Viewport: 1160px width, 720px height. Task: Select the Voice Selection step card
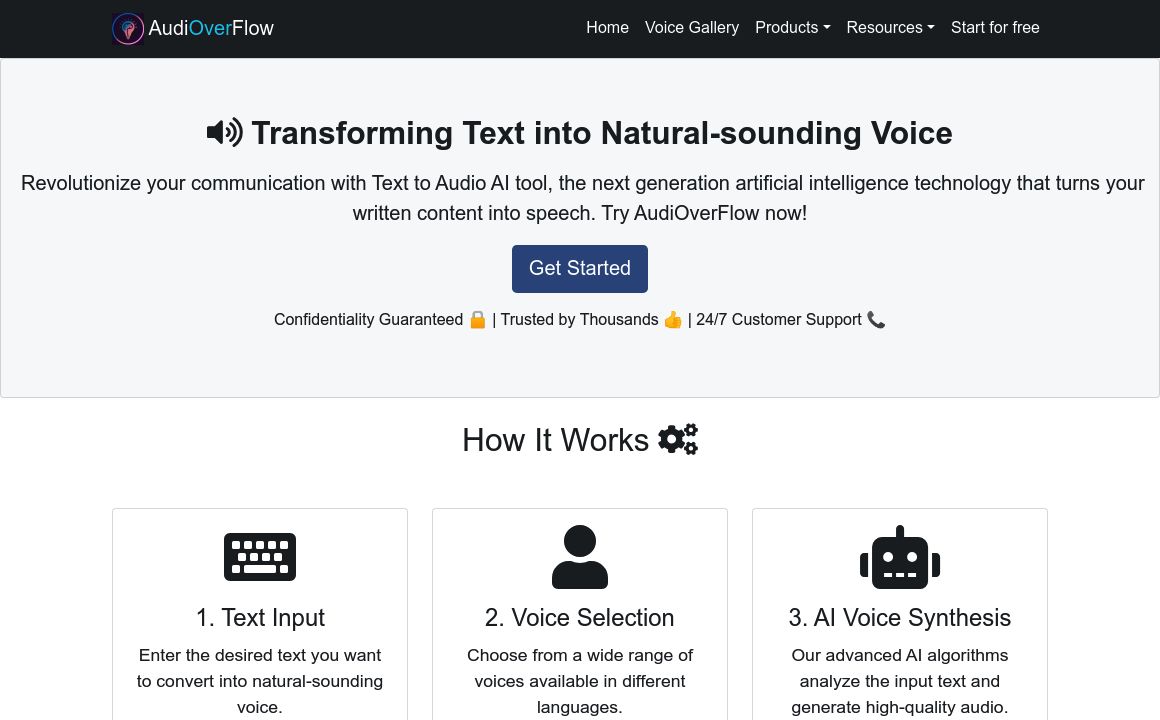click(580, 613)
